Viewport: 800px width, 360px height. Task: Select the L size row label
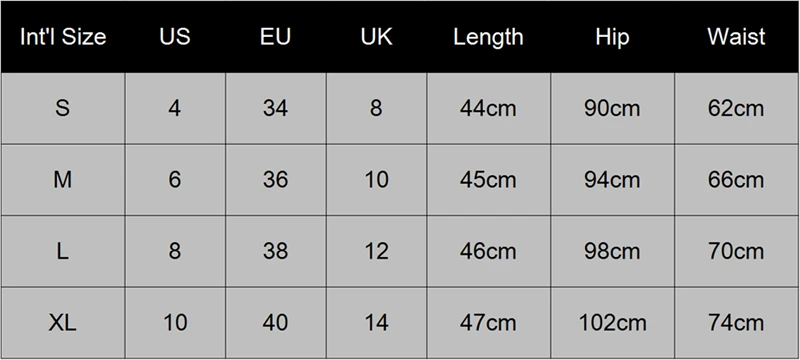[x=63, y=251]
